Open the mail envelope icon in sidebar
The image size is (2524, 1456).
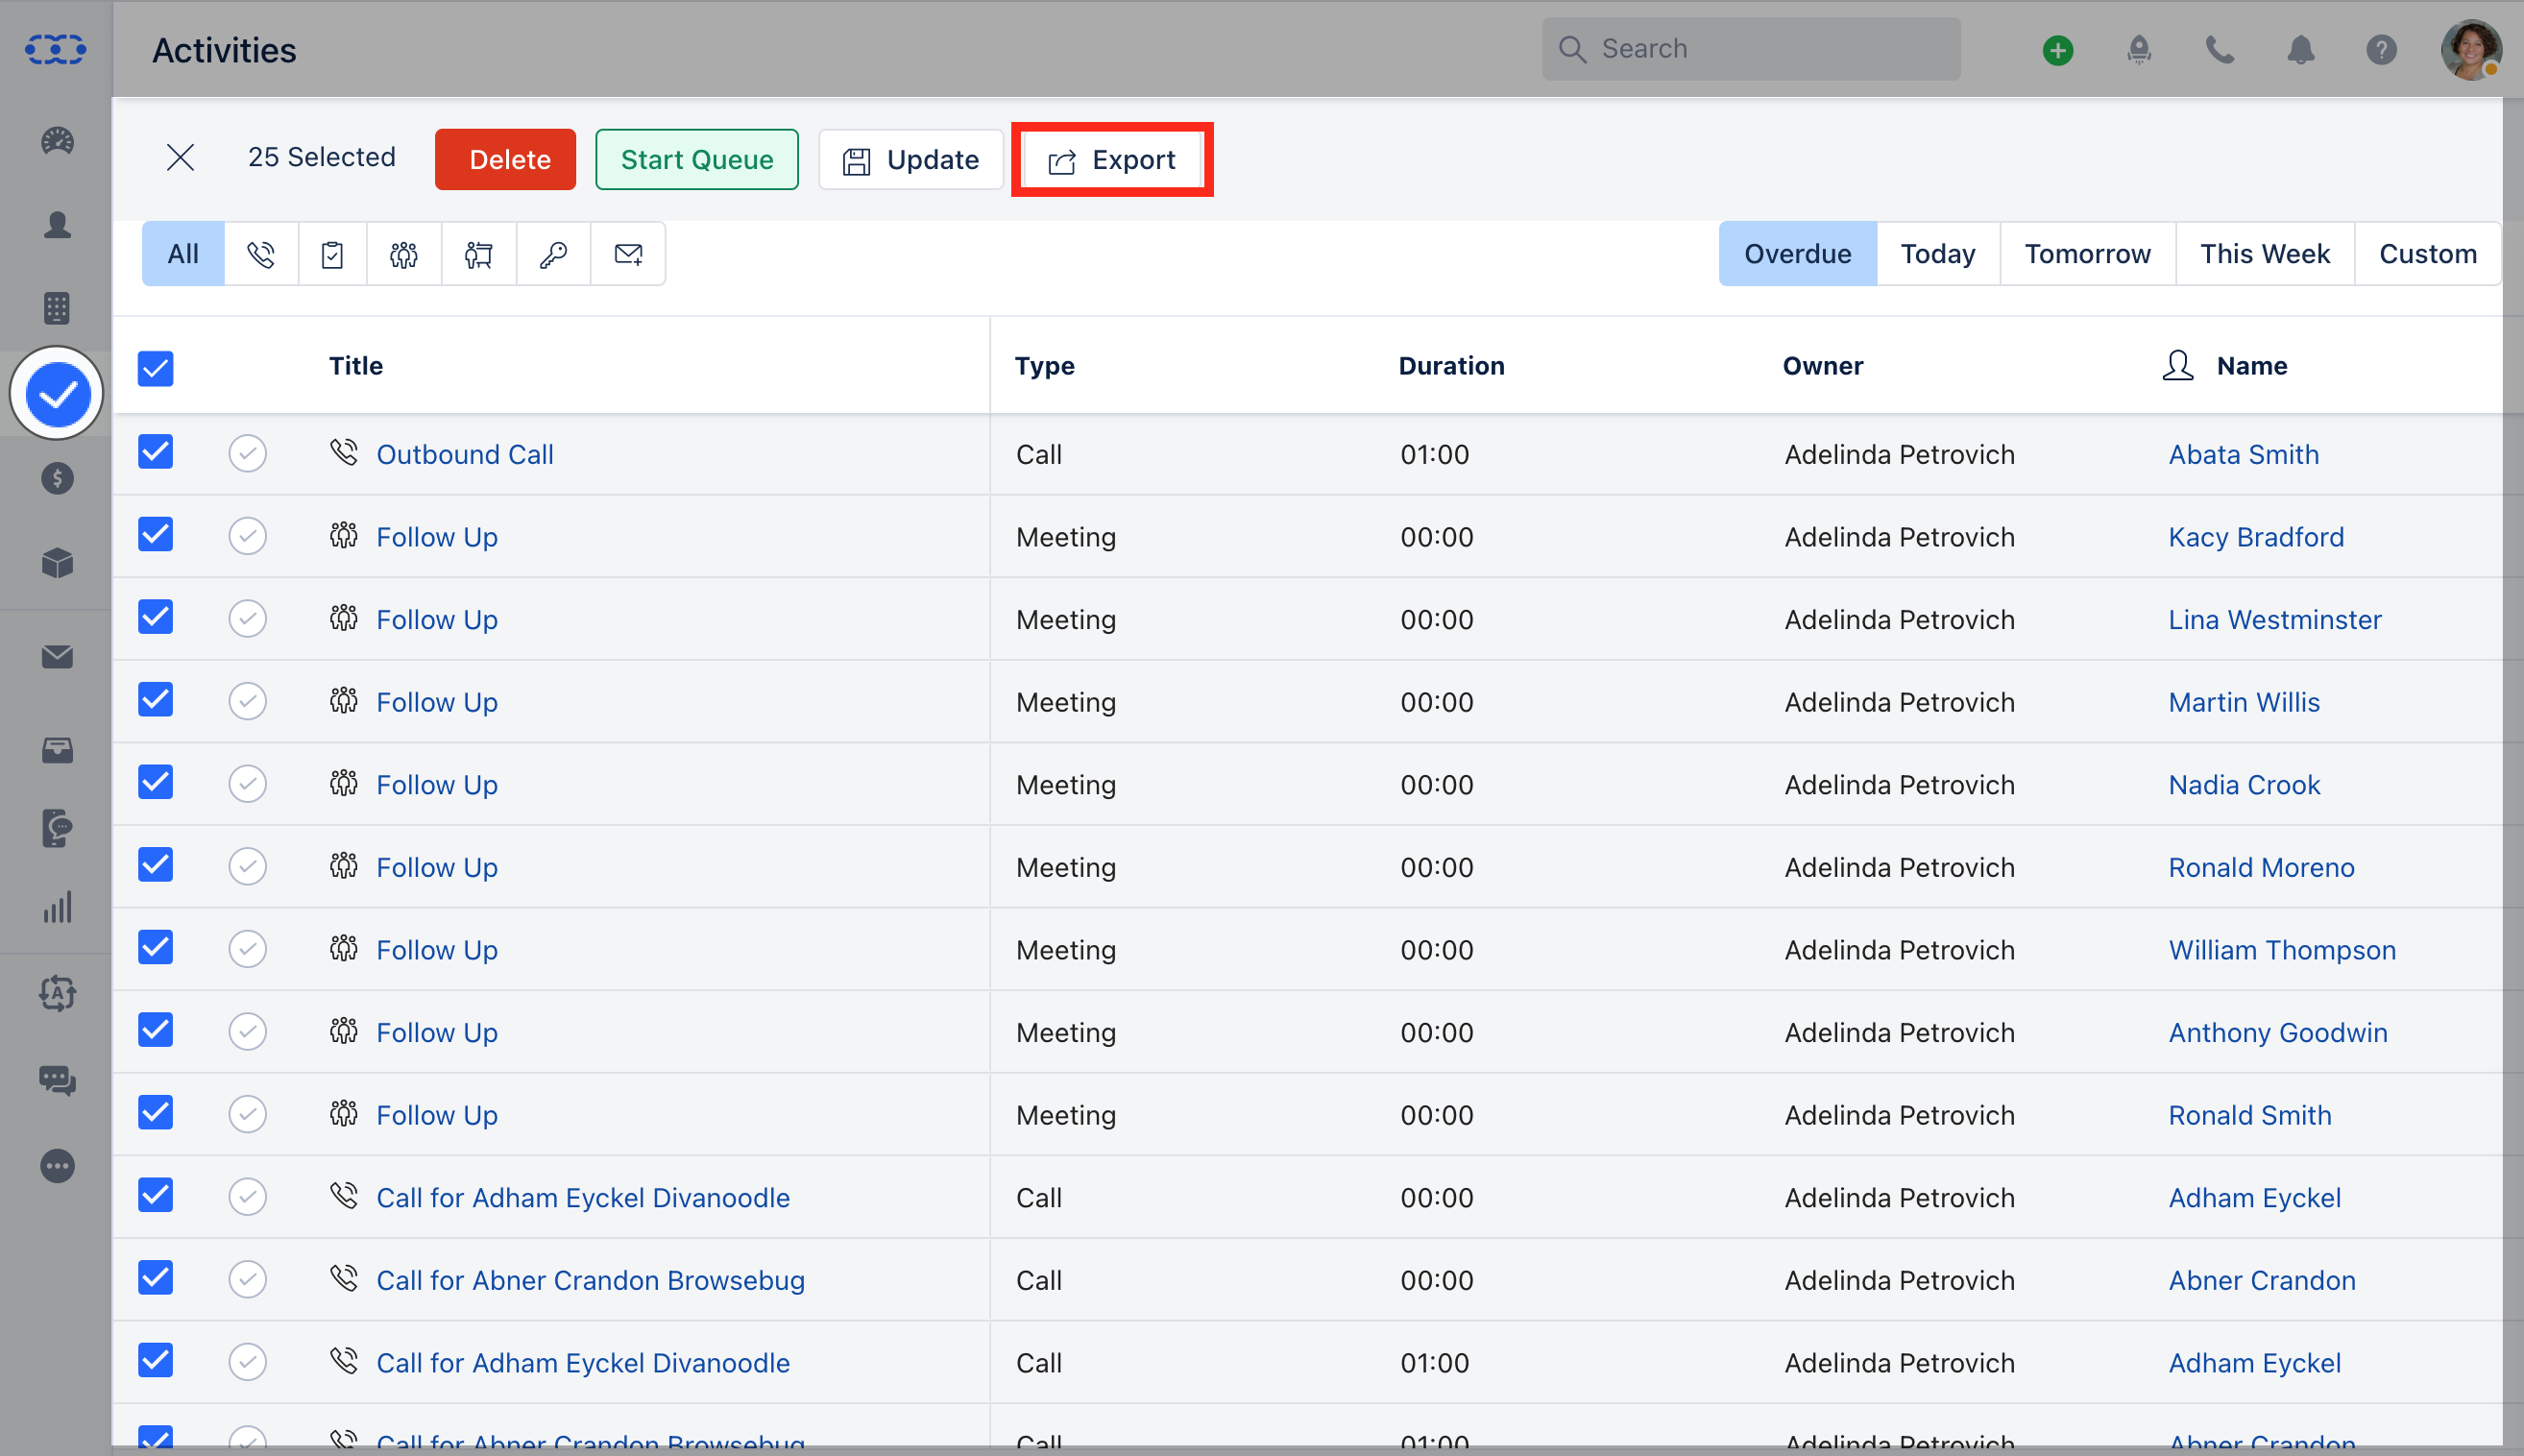[x=57, y=657]
